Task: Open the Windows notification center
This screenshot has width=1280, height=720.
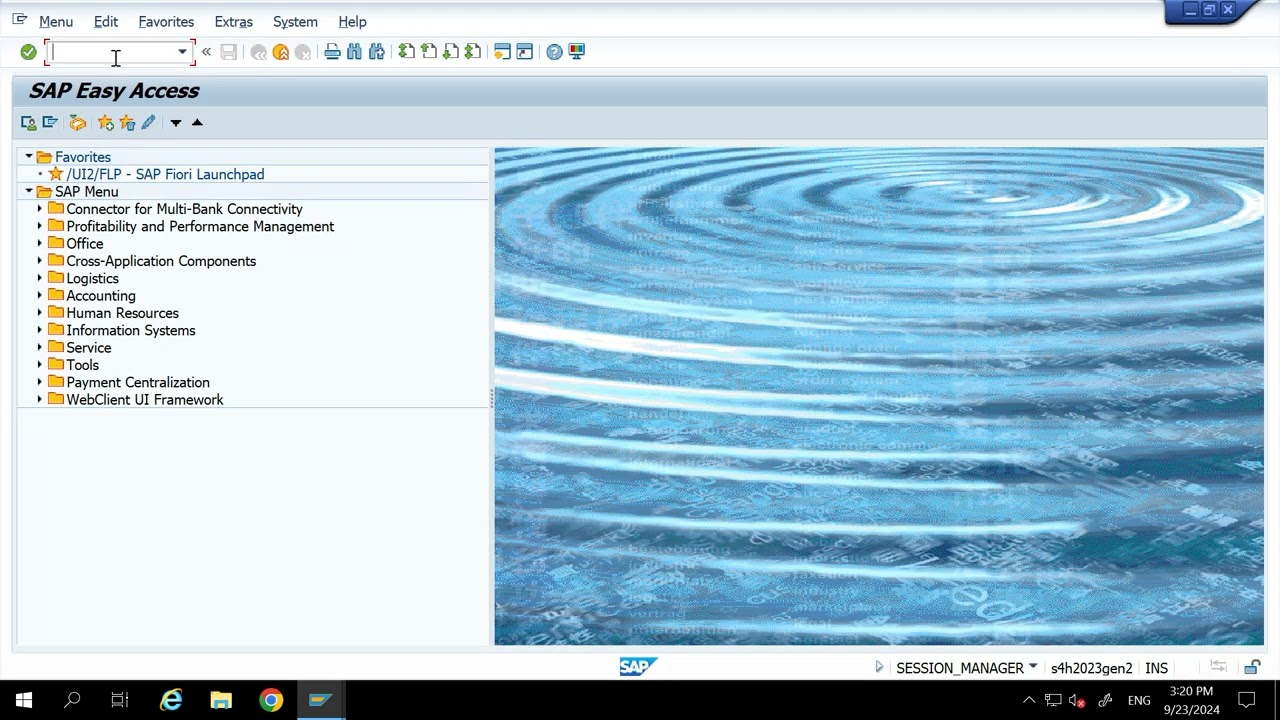Action: coord(1247,700)
